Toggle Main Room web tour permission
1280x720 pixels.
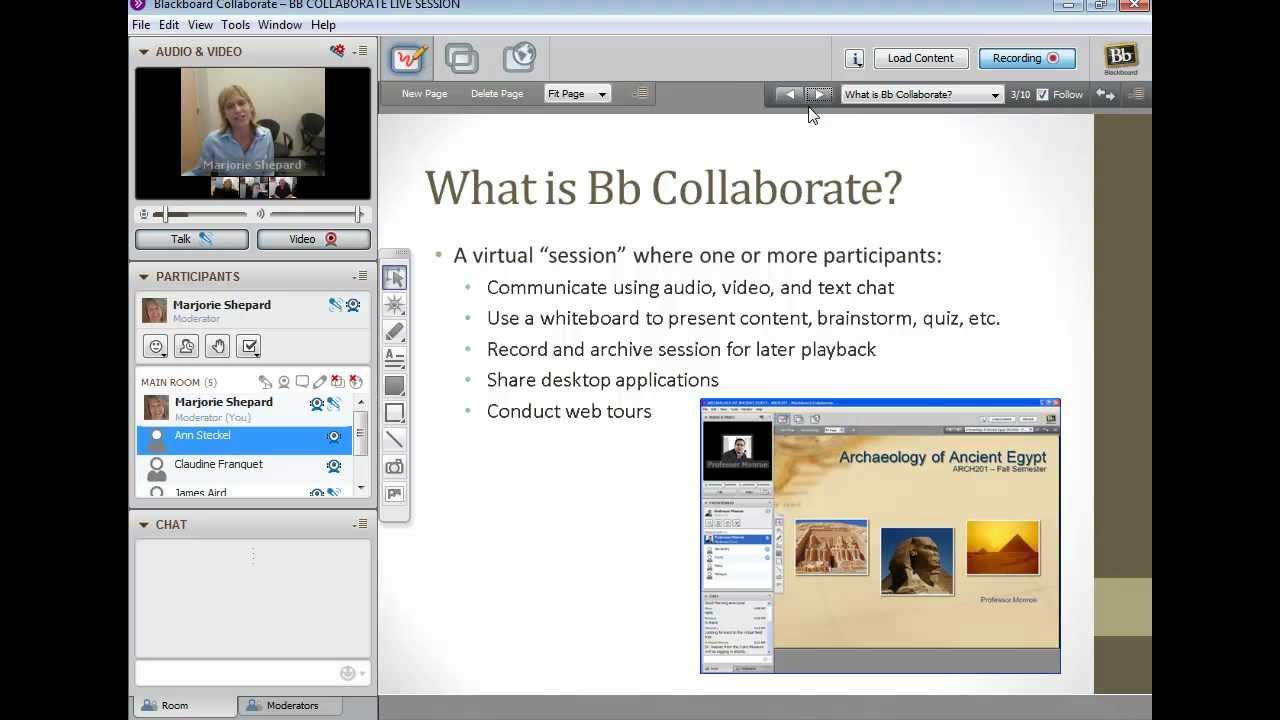click(356, 382)
